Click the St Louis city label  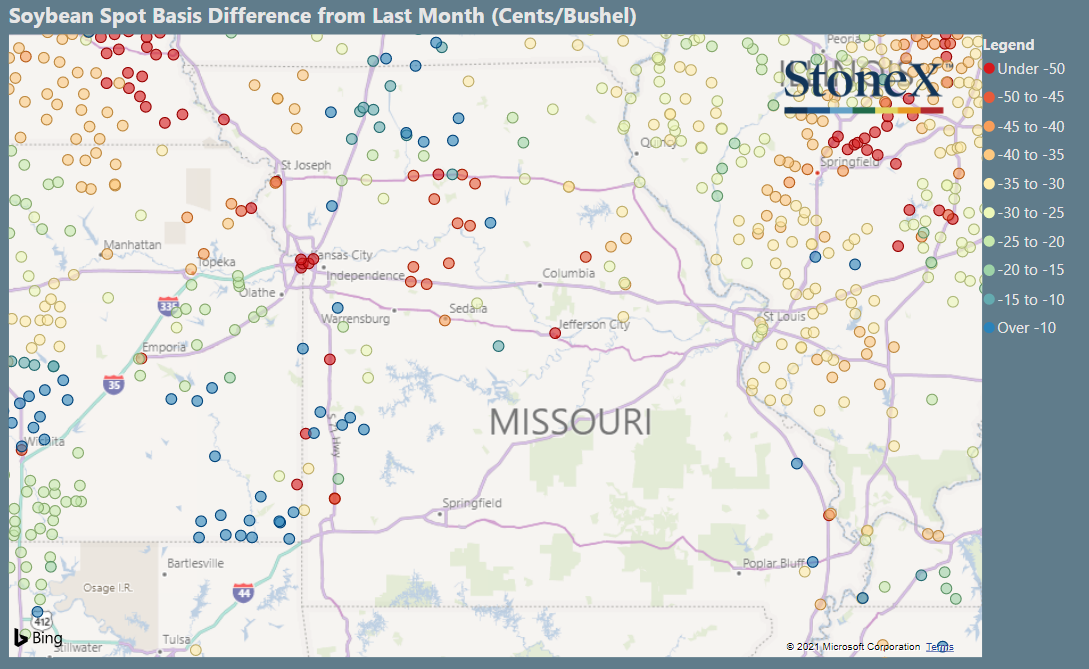click(x=784, y=317)
